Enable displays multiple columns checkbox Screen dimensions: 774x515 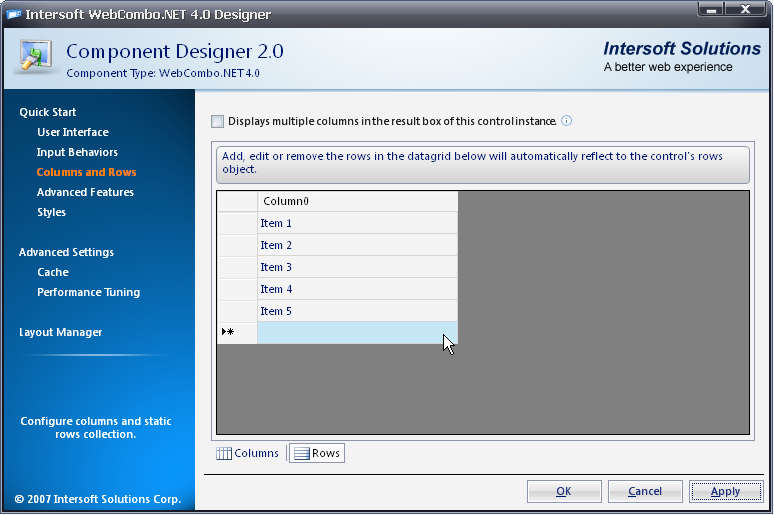click(x=218, y=121)
